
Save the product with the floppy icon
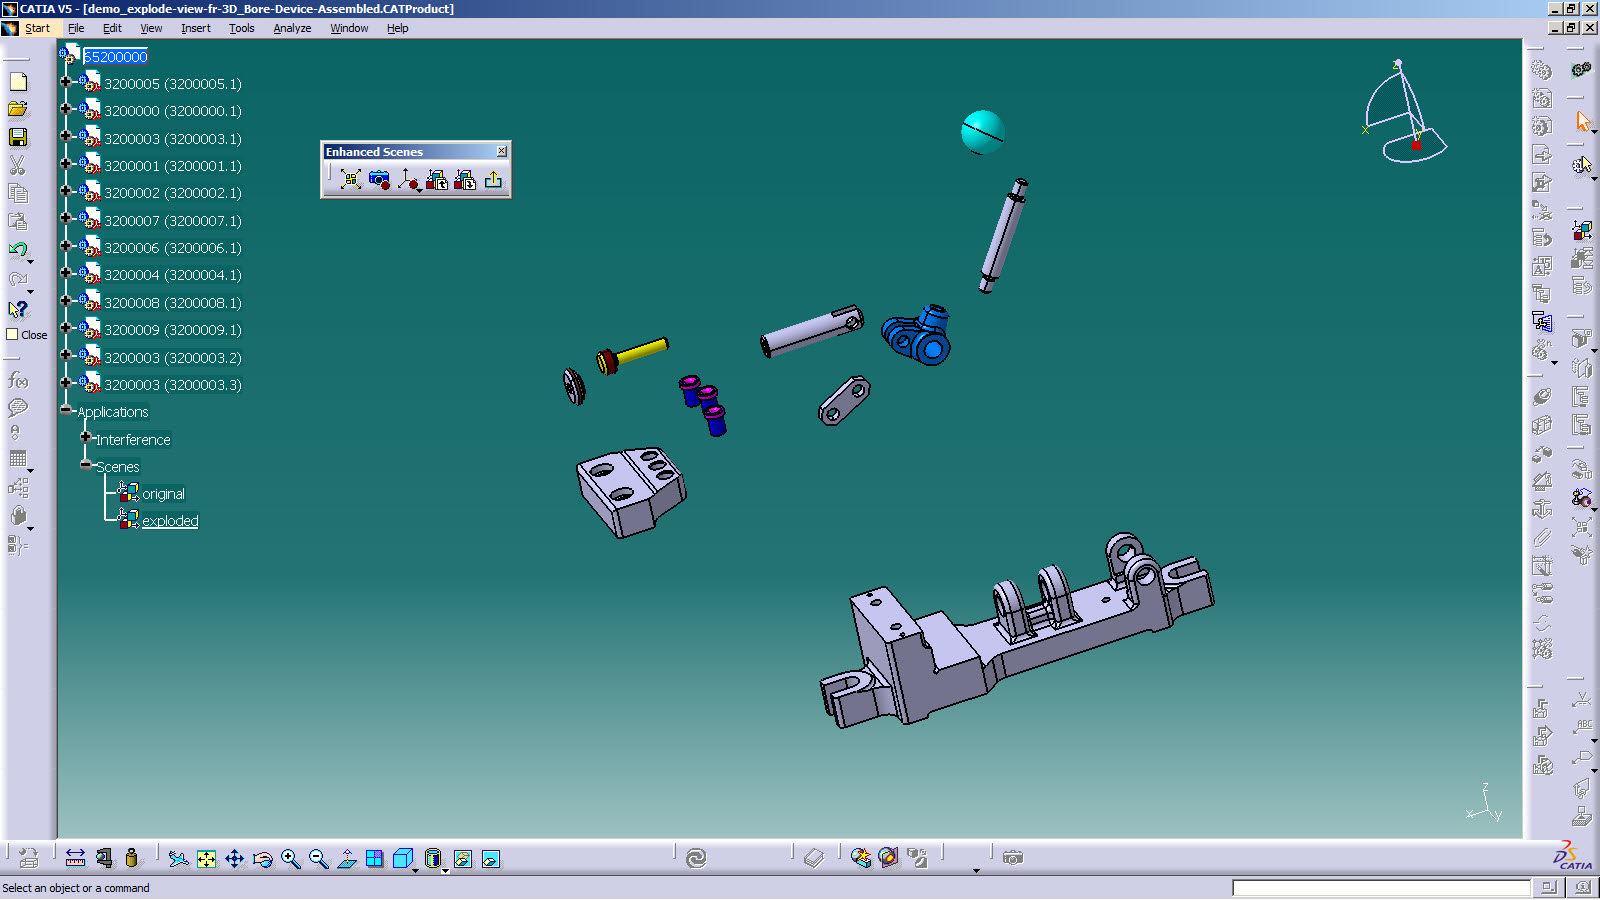tap(18, 137)
